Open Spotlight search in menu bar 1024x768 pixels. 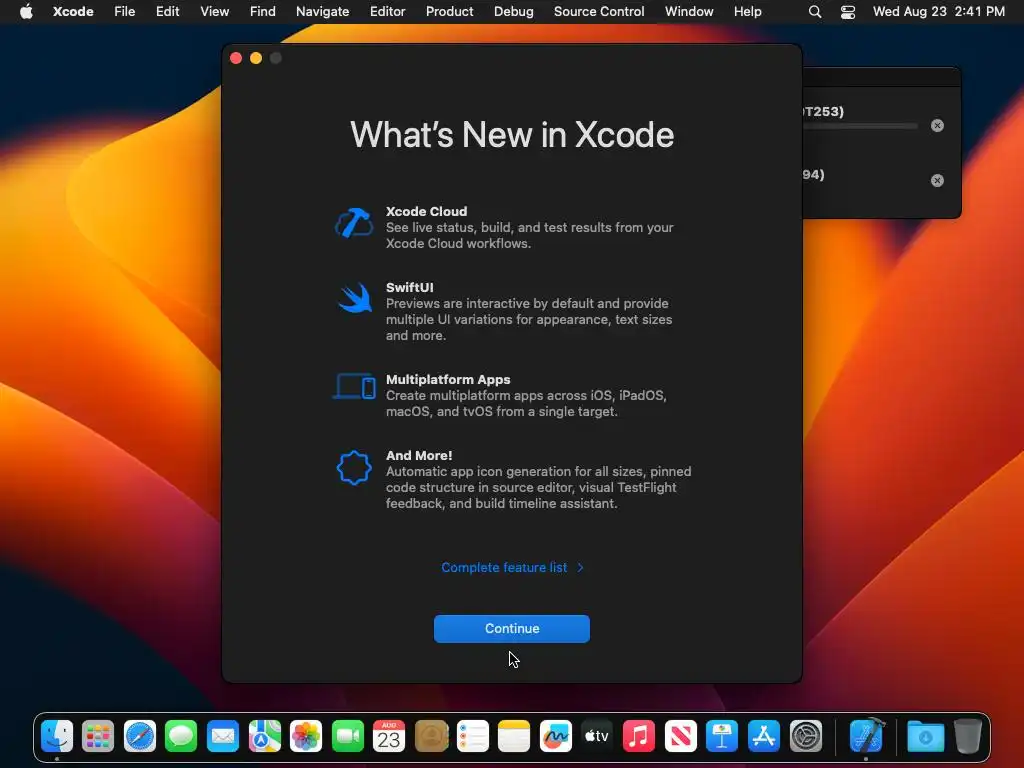(814, 12)
